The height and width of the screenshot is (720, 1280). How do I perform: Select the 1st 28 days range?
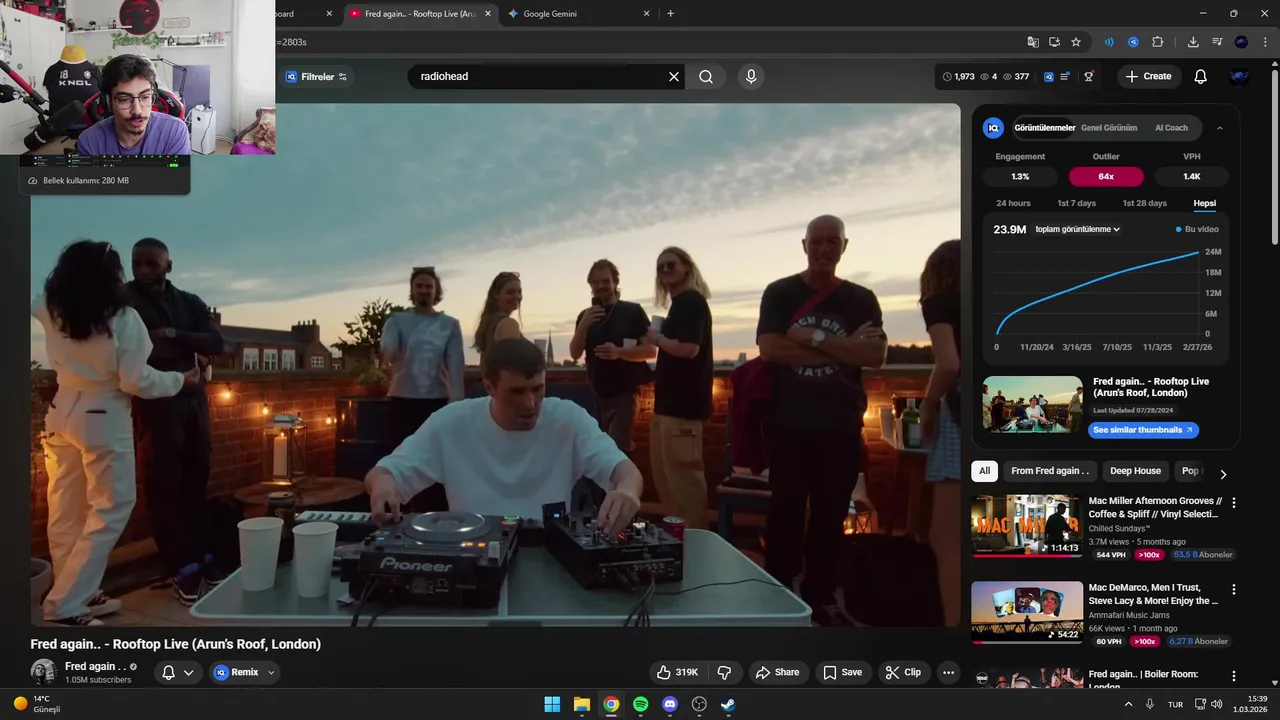1144,203
